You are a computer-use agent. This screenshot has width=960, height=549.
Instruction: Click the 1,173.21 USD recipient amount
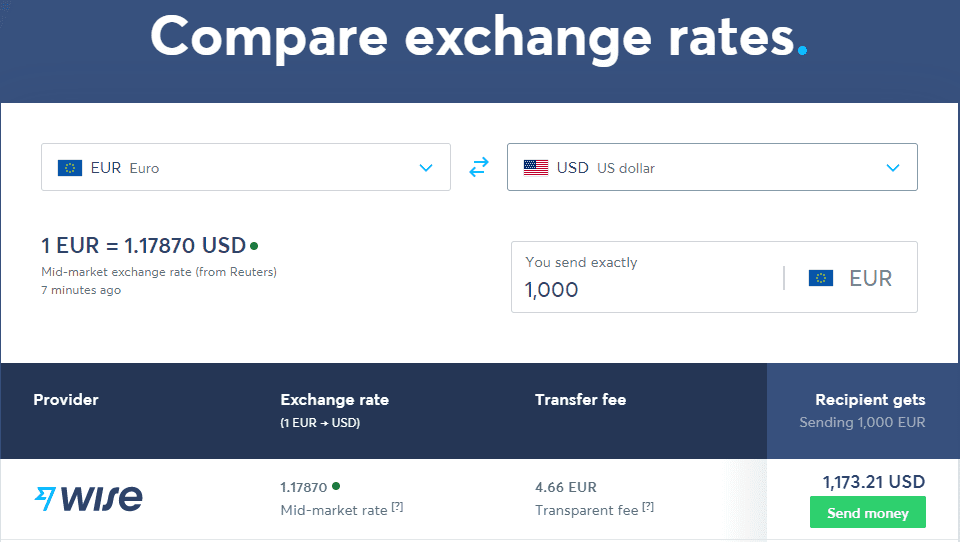click(874, 482)
